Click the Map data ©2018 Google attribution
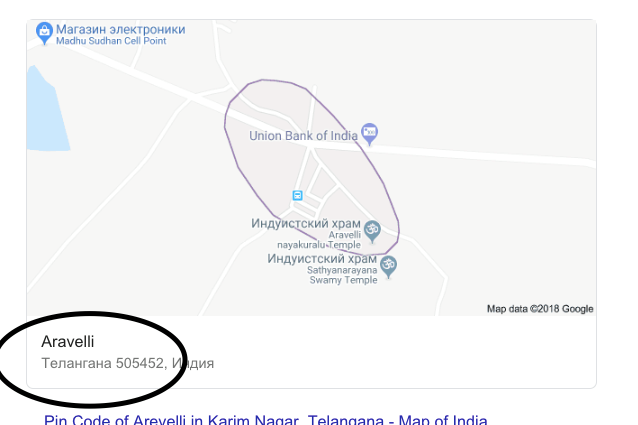 540,309
